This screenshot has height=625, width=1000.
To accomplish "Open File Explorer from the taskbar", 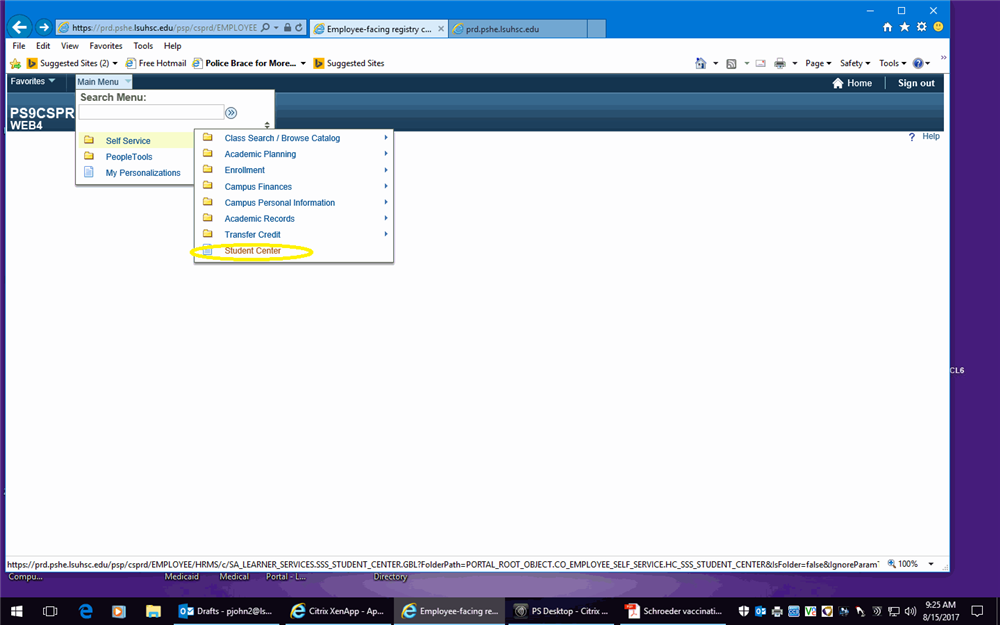I will tap(153, 610).
